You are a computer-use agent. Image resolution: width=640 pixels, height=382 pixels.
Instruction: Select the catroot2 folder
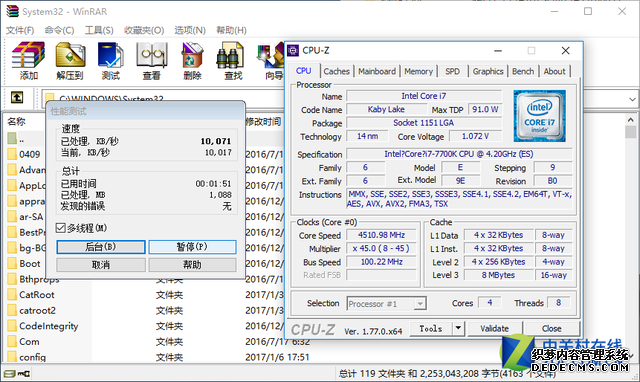31,310
